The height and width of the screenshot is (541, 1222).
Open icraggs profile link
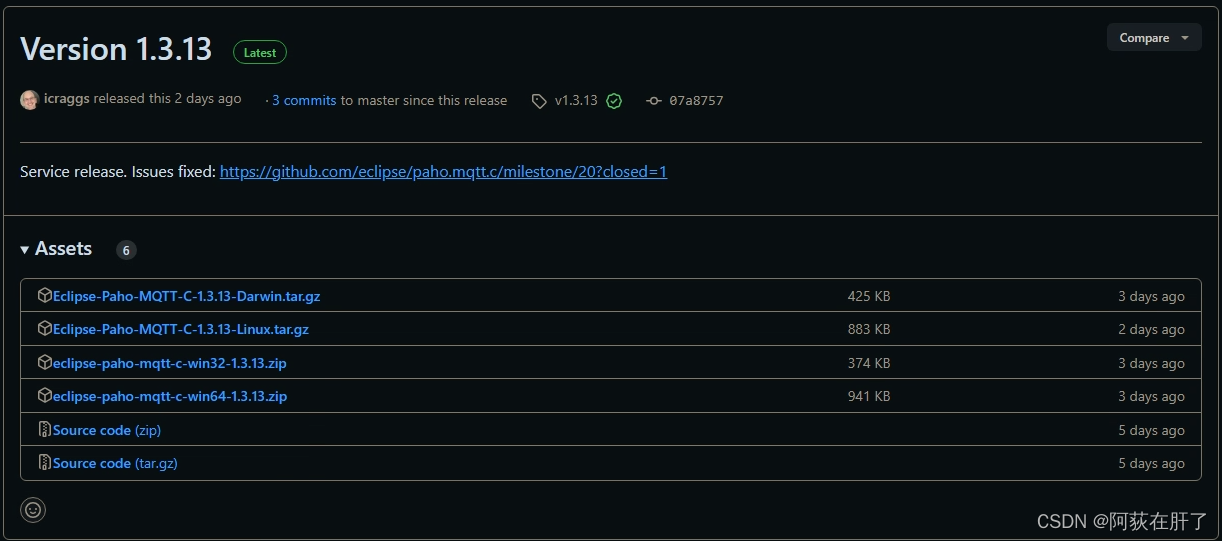(x=67, y=99)
